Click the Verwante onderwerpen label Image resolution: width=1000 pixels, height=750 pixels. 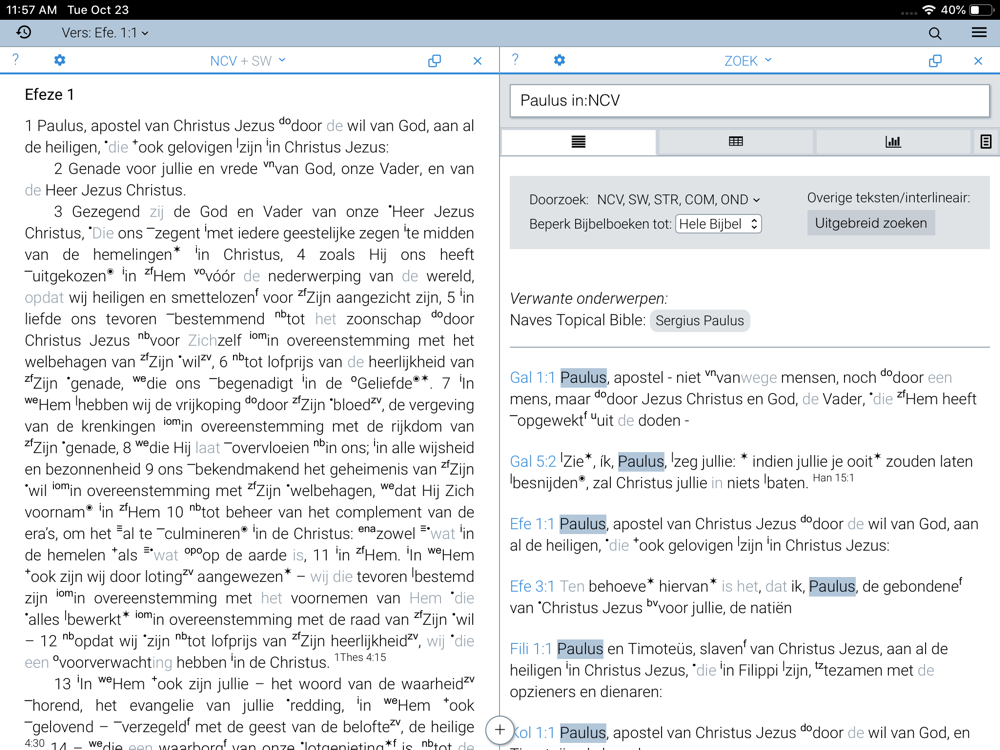tap(589, 298)
